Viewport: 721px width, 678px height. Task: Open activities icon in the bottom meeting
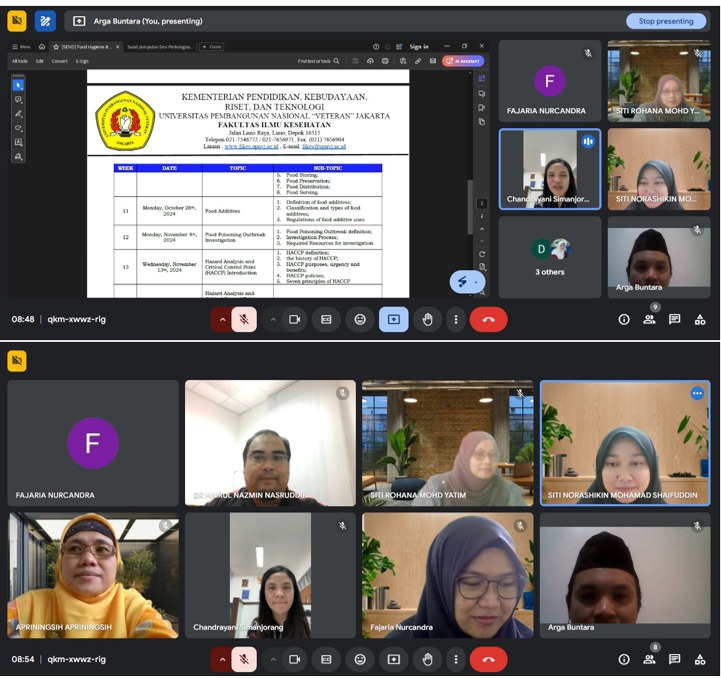point(700,660)
